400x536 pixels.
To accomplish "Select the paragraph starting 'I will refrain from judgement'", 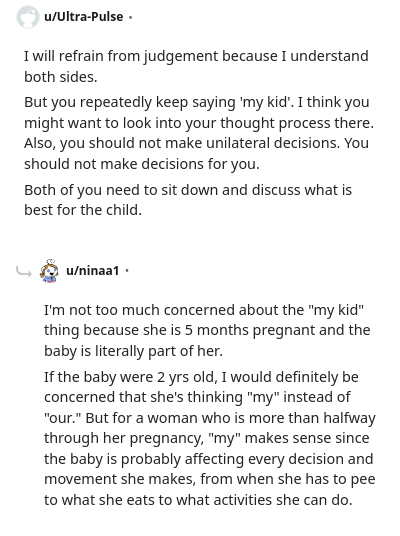I will 196,66.
